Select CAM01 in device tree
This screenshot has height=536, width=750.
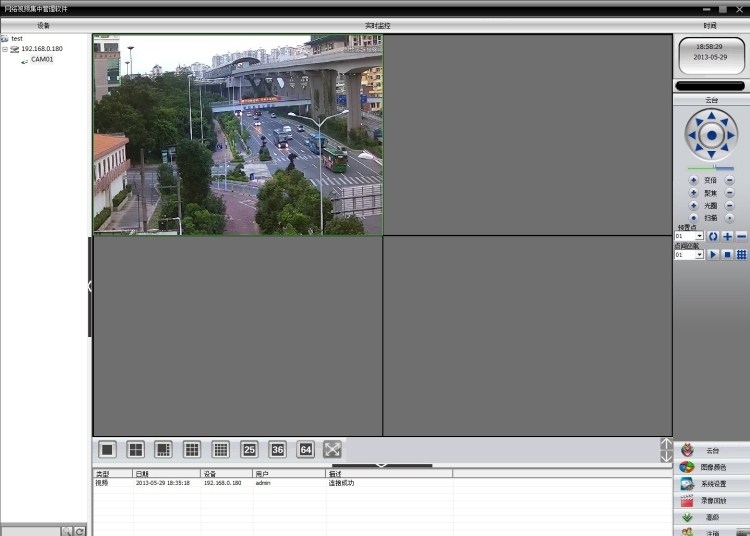click(41, 60)
